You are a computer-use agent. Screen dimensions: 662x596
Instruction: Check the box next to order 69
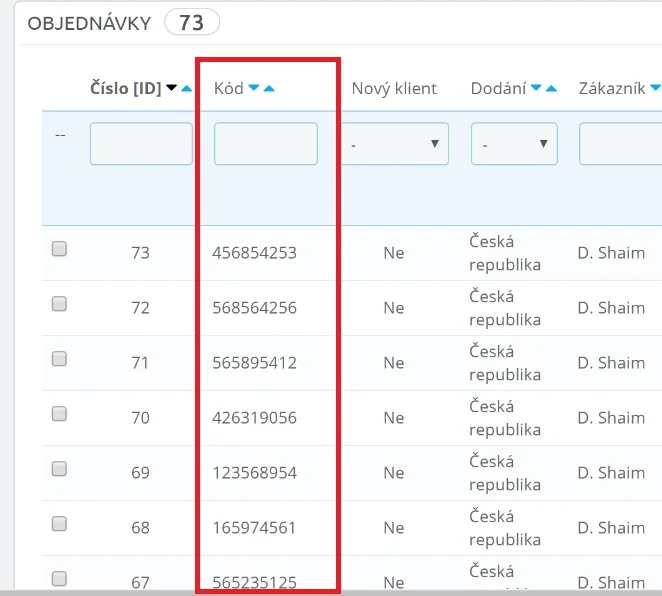(59, 469)
